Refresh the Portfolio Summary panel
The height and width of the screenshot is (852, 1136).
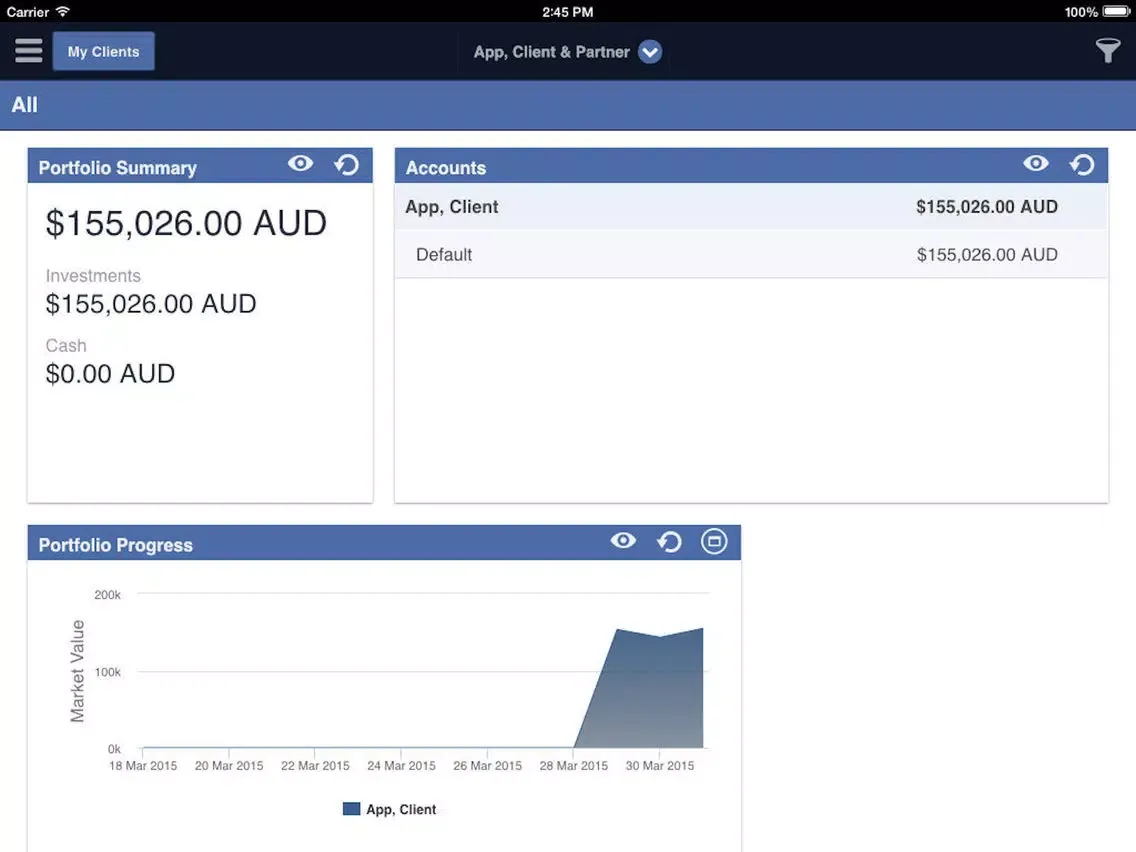(x=347, y=165)
